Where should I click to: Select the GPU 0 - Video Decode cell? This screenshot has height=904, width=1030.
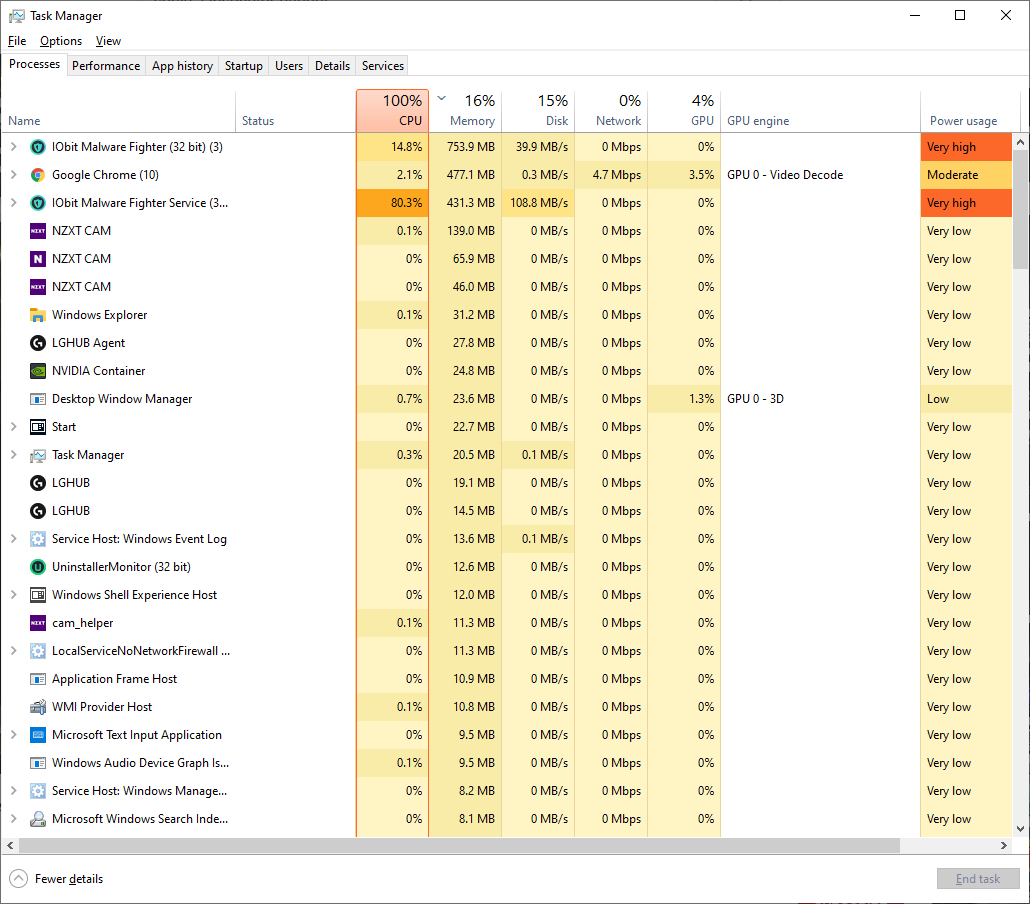tap(820, 175)
